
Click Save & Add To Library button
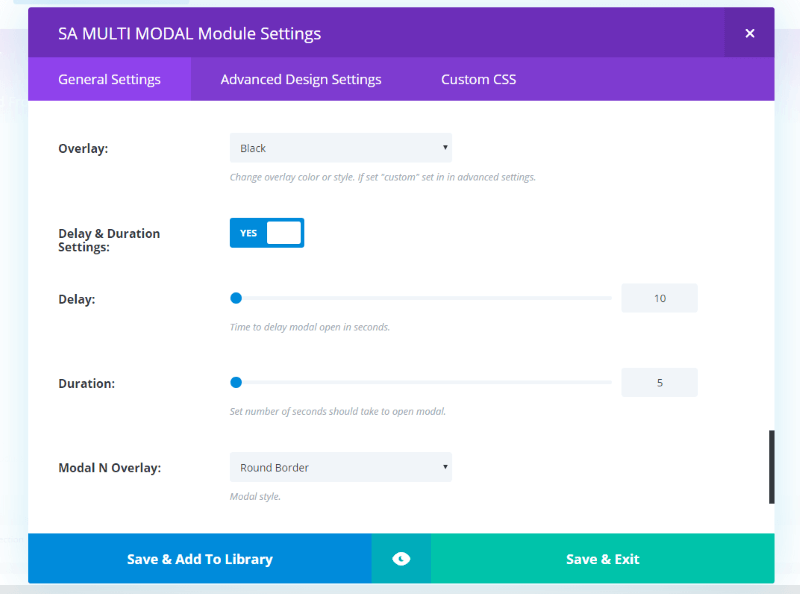(200, 559)
